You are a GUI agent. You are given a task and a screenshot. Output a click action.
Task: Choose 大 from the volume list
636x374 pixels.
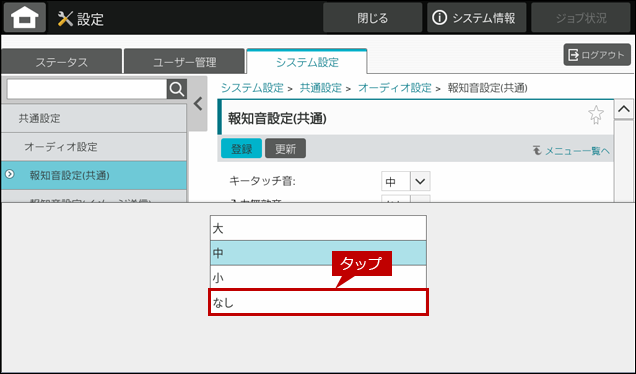[x=318, y=228]
